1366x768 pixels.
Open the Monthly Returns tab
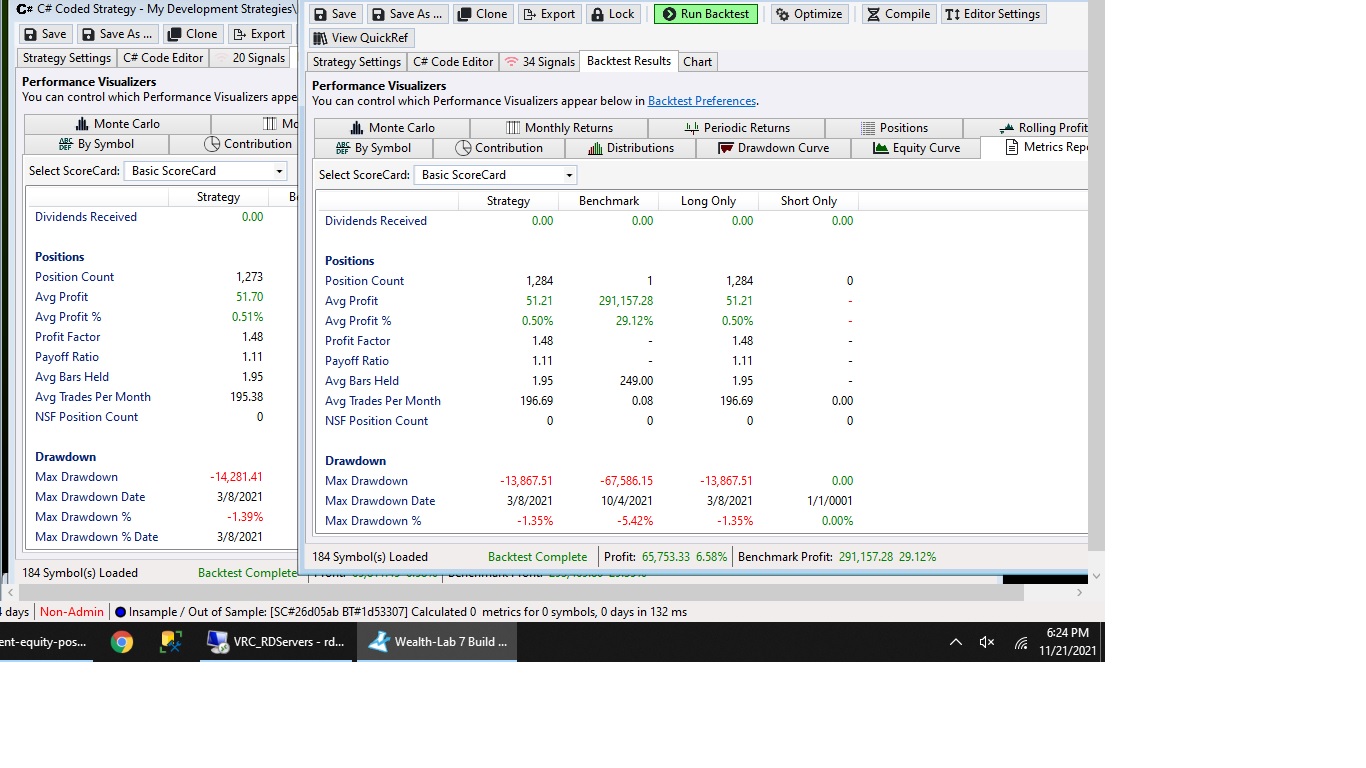(559, 128)
